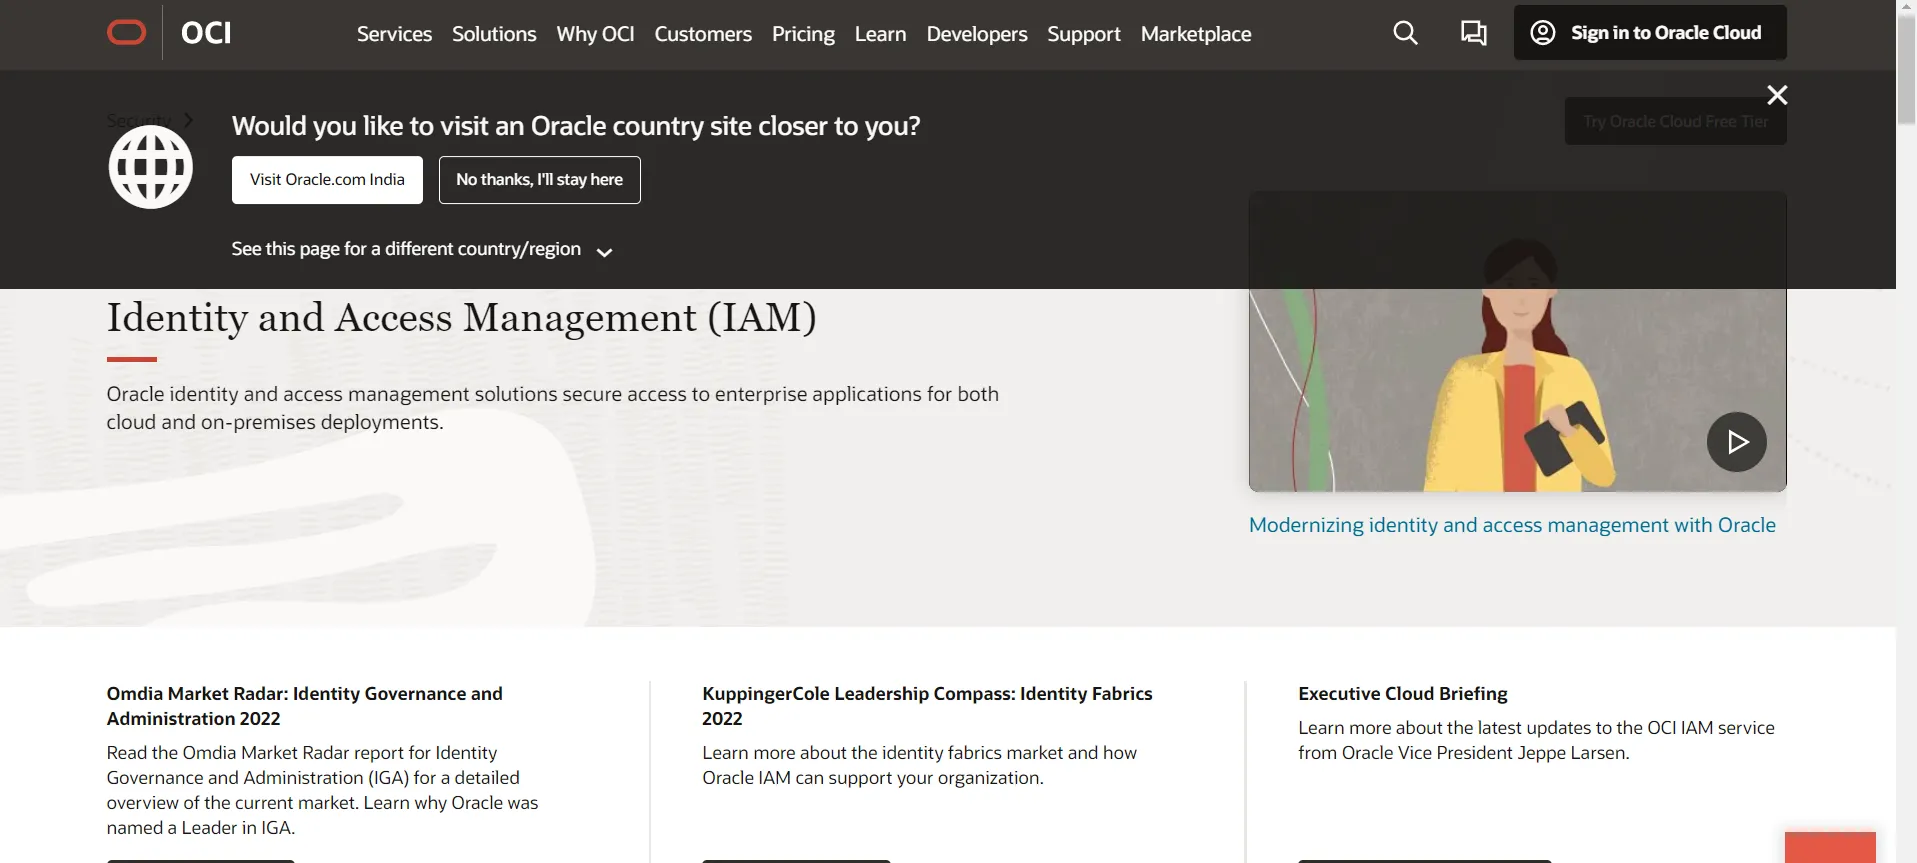Open the Why OCI menu
The image size is (1917, 863).
tap(595, 34)
